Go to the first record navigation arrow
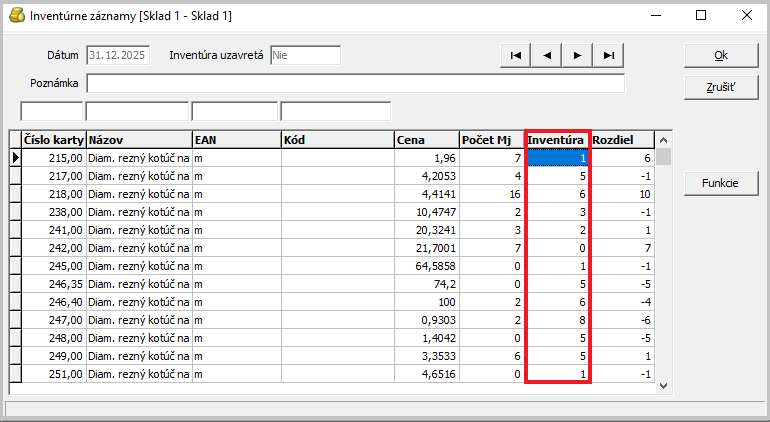This screenshot has width=770, height=422. [515, 56]
